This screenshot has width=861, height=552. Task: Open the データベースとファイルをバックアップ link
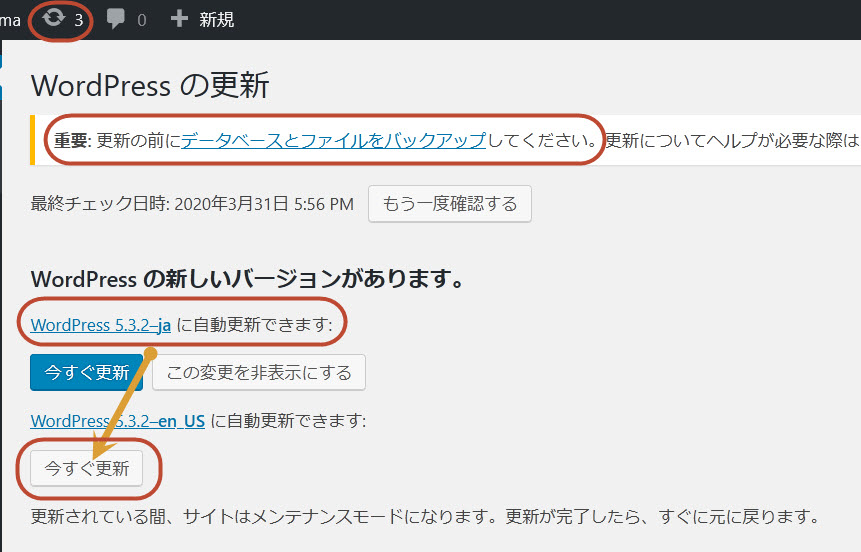click(x=333, y=141)
